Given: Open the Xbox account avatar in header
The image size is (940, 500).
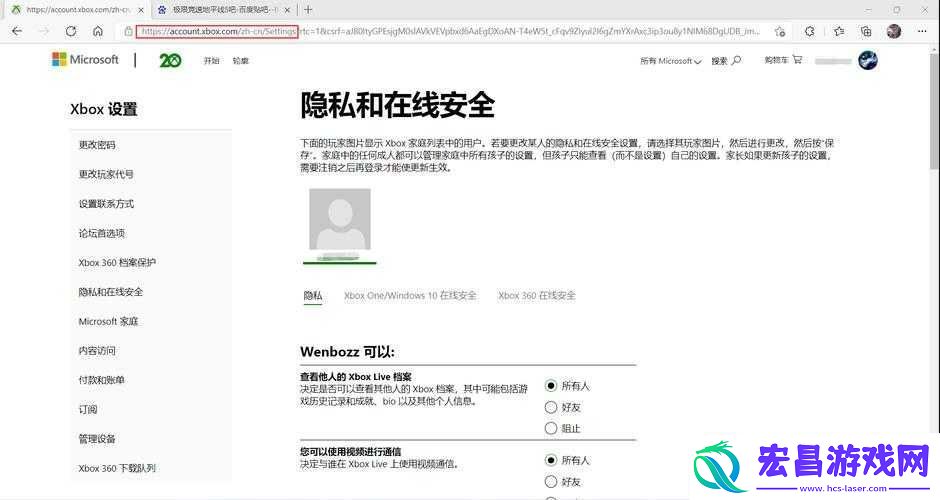Looking at the screenshot, I should pos(867,60).
